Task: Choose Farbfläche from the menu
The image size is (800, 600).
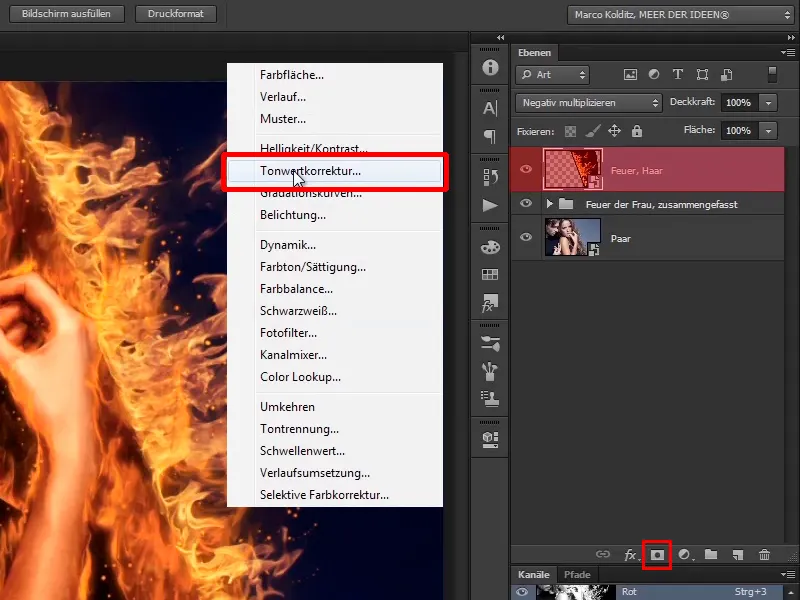Action: pyautogui.click(x=335, y=75)
